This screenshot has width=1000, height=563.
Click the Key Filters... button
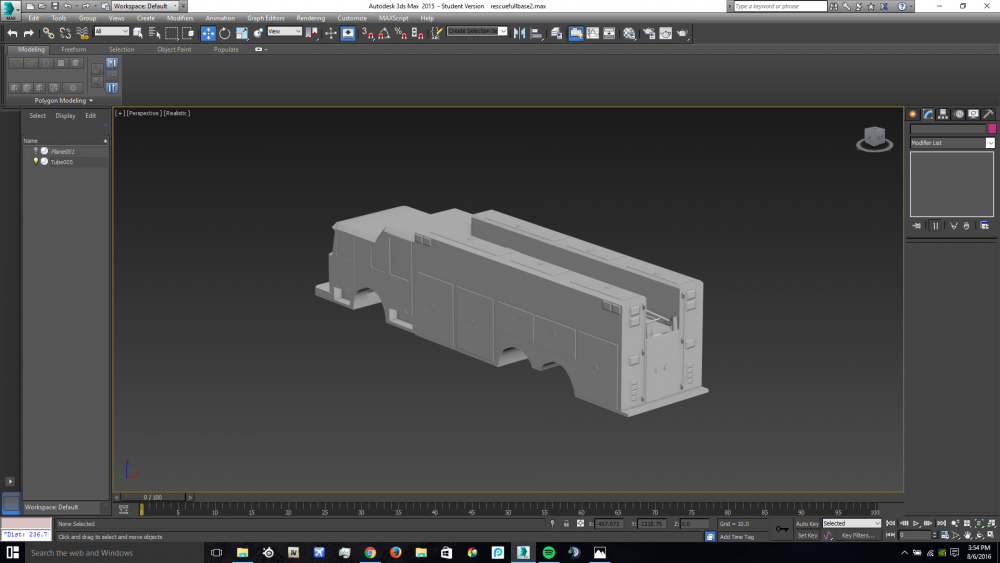pyautogui.click(x=857, y=536)
